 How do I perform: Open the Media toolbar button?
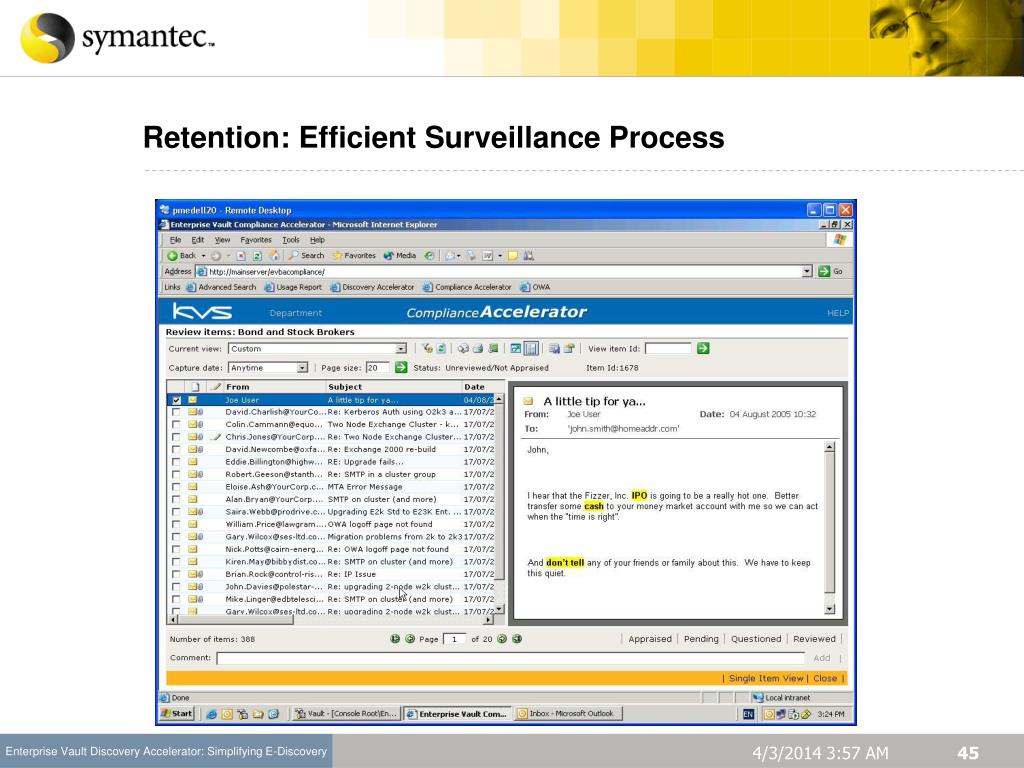point(400,256)
